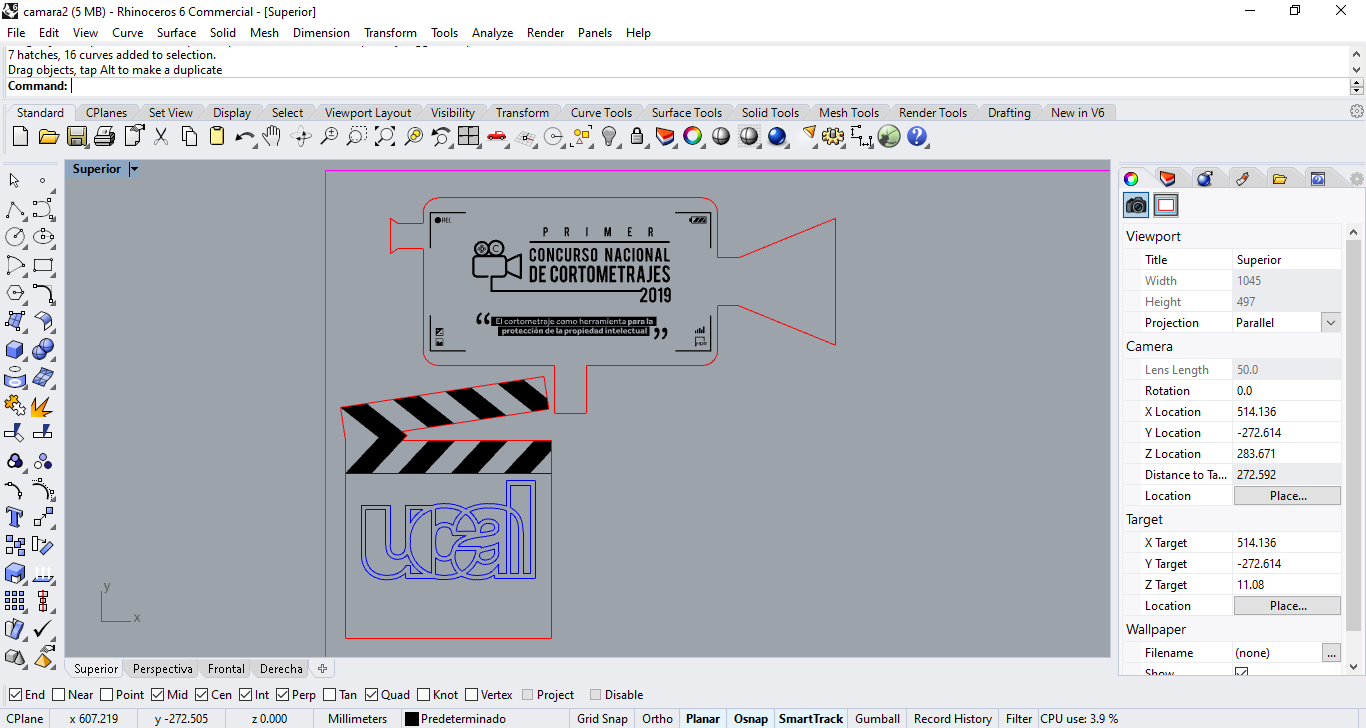Click the red car icon in Standard toolbar

(x=496, y=136)
